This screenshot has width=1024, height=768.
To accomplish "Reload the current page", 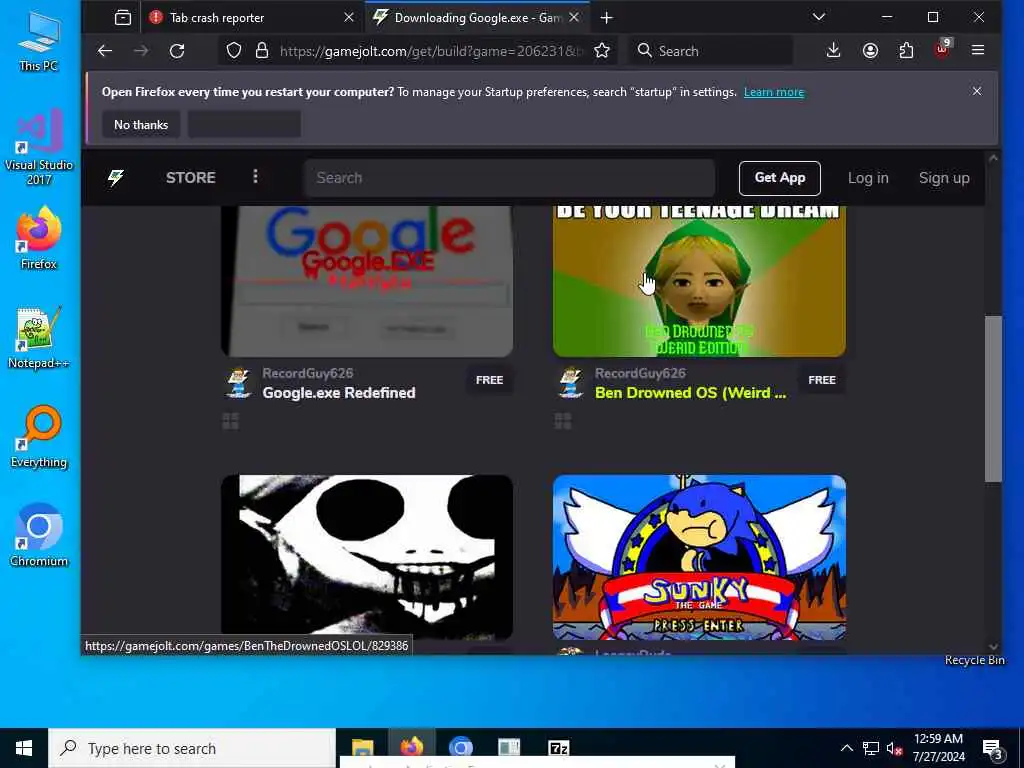I will (x=177, y=51).
